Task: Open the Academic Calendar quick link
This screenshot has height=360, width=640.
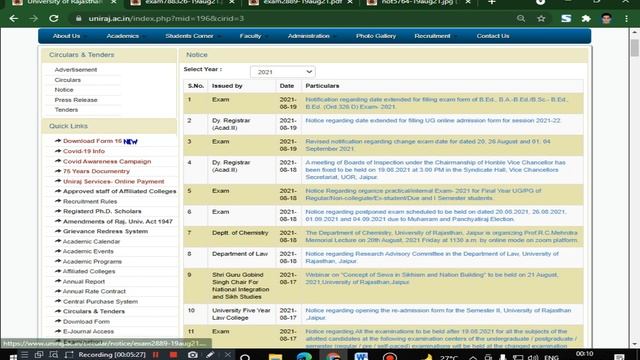Action: [91, 241]
